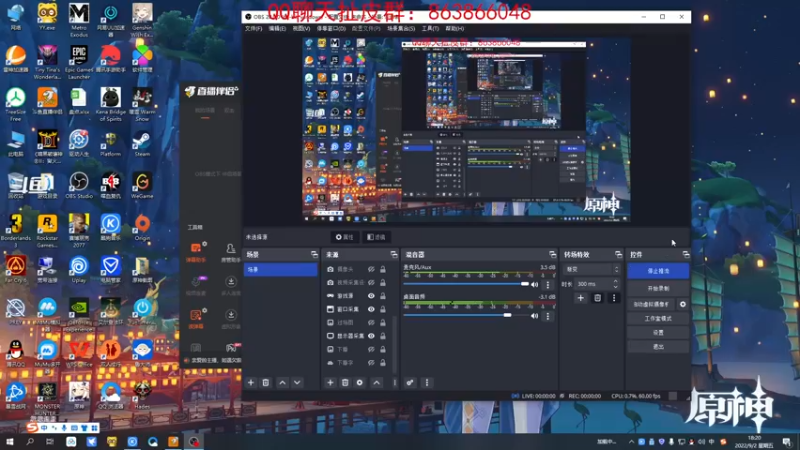The image size is (800, 450).
Task: Unlock the 窗口采集 source lock
Action: tap(383, 309)
